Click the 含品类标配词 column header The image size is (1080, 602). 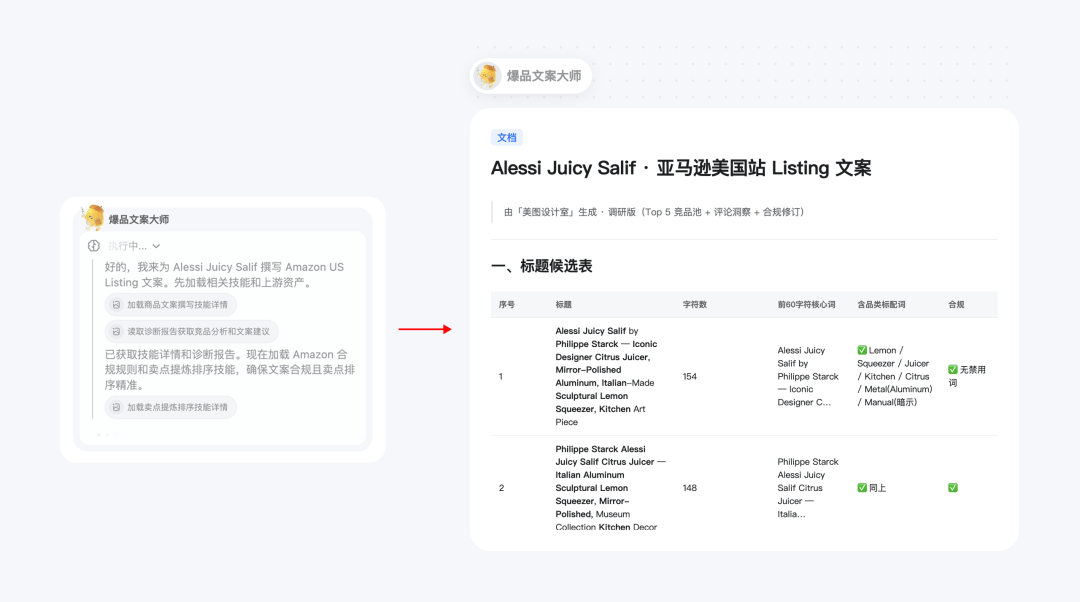[x=882, y=304]
